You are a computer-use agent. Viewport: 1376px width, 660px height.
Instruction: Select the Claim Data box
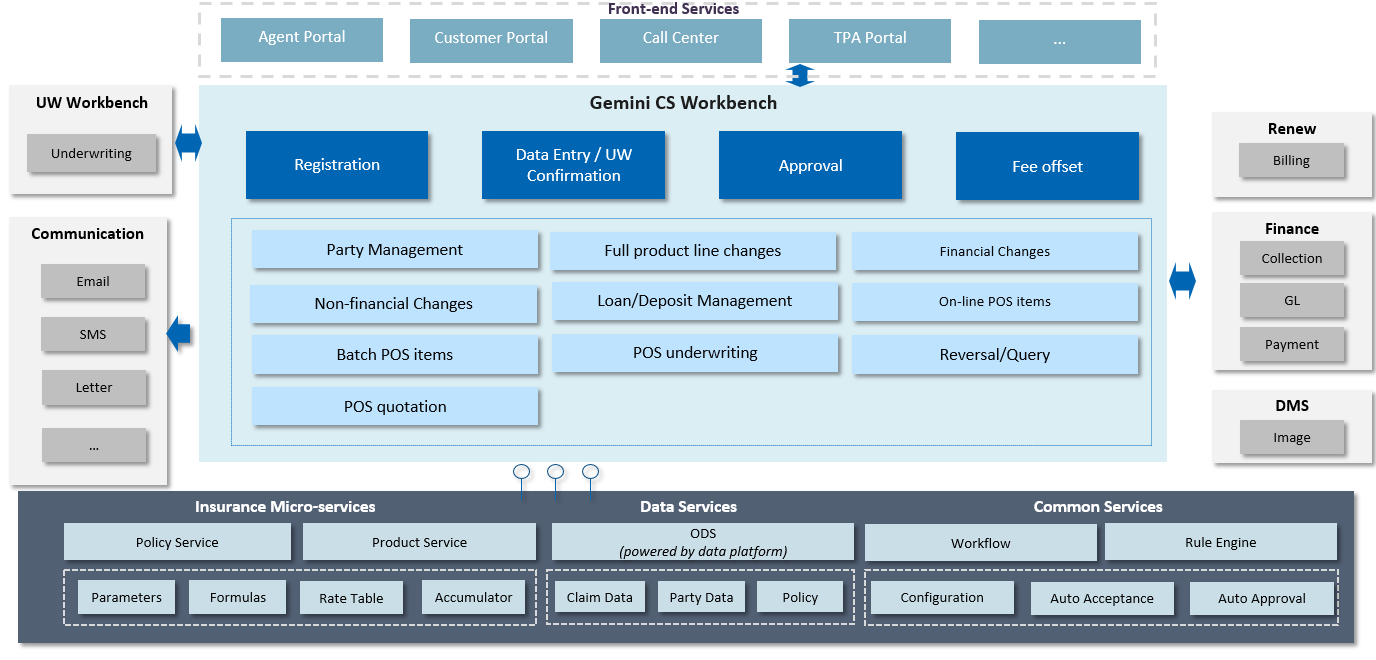coord(600,598)
